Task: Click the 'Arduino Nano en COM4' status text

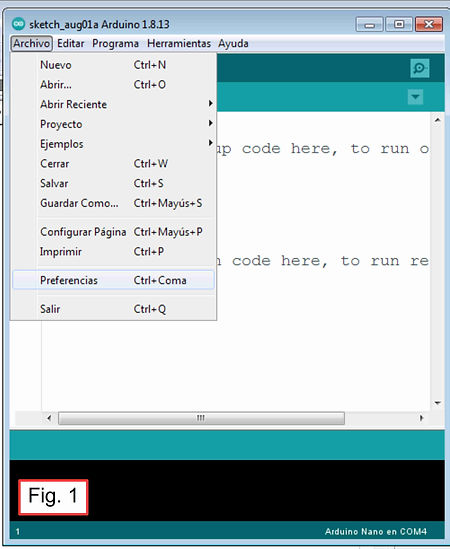Action: pos(376,531)
